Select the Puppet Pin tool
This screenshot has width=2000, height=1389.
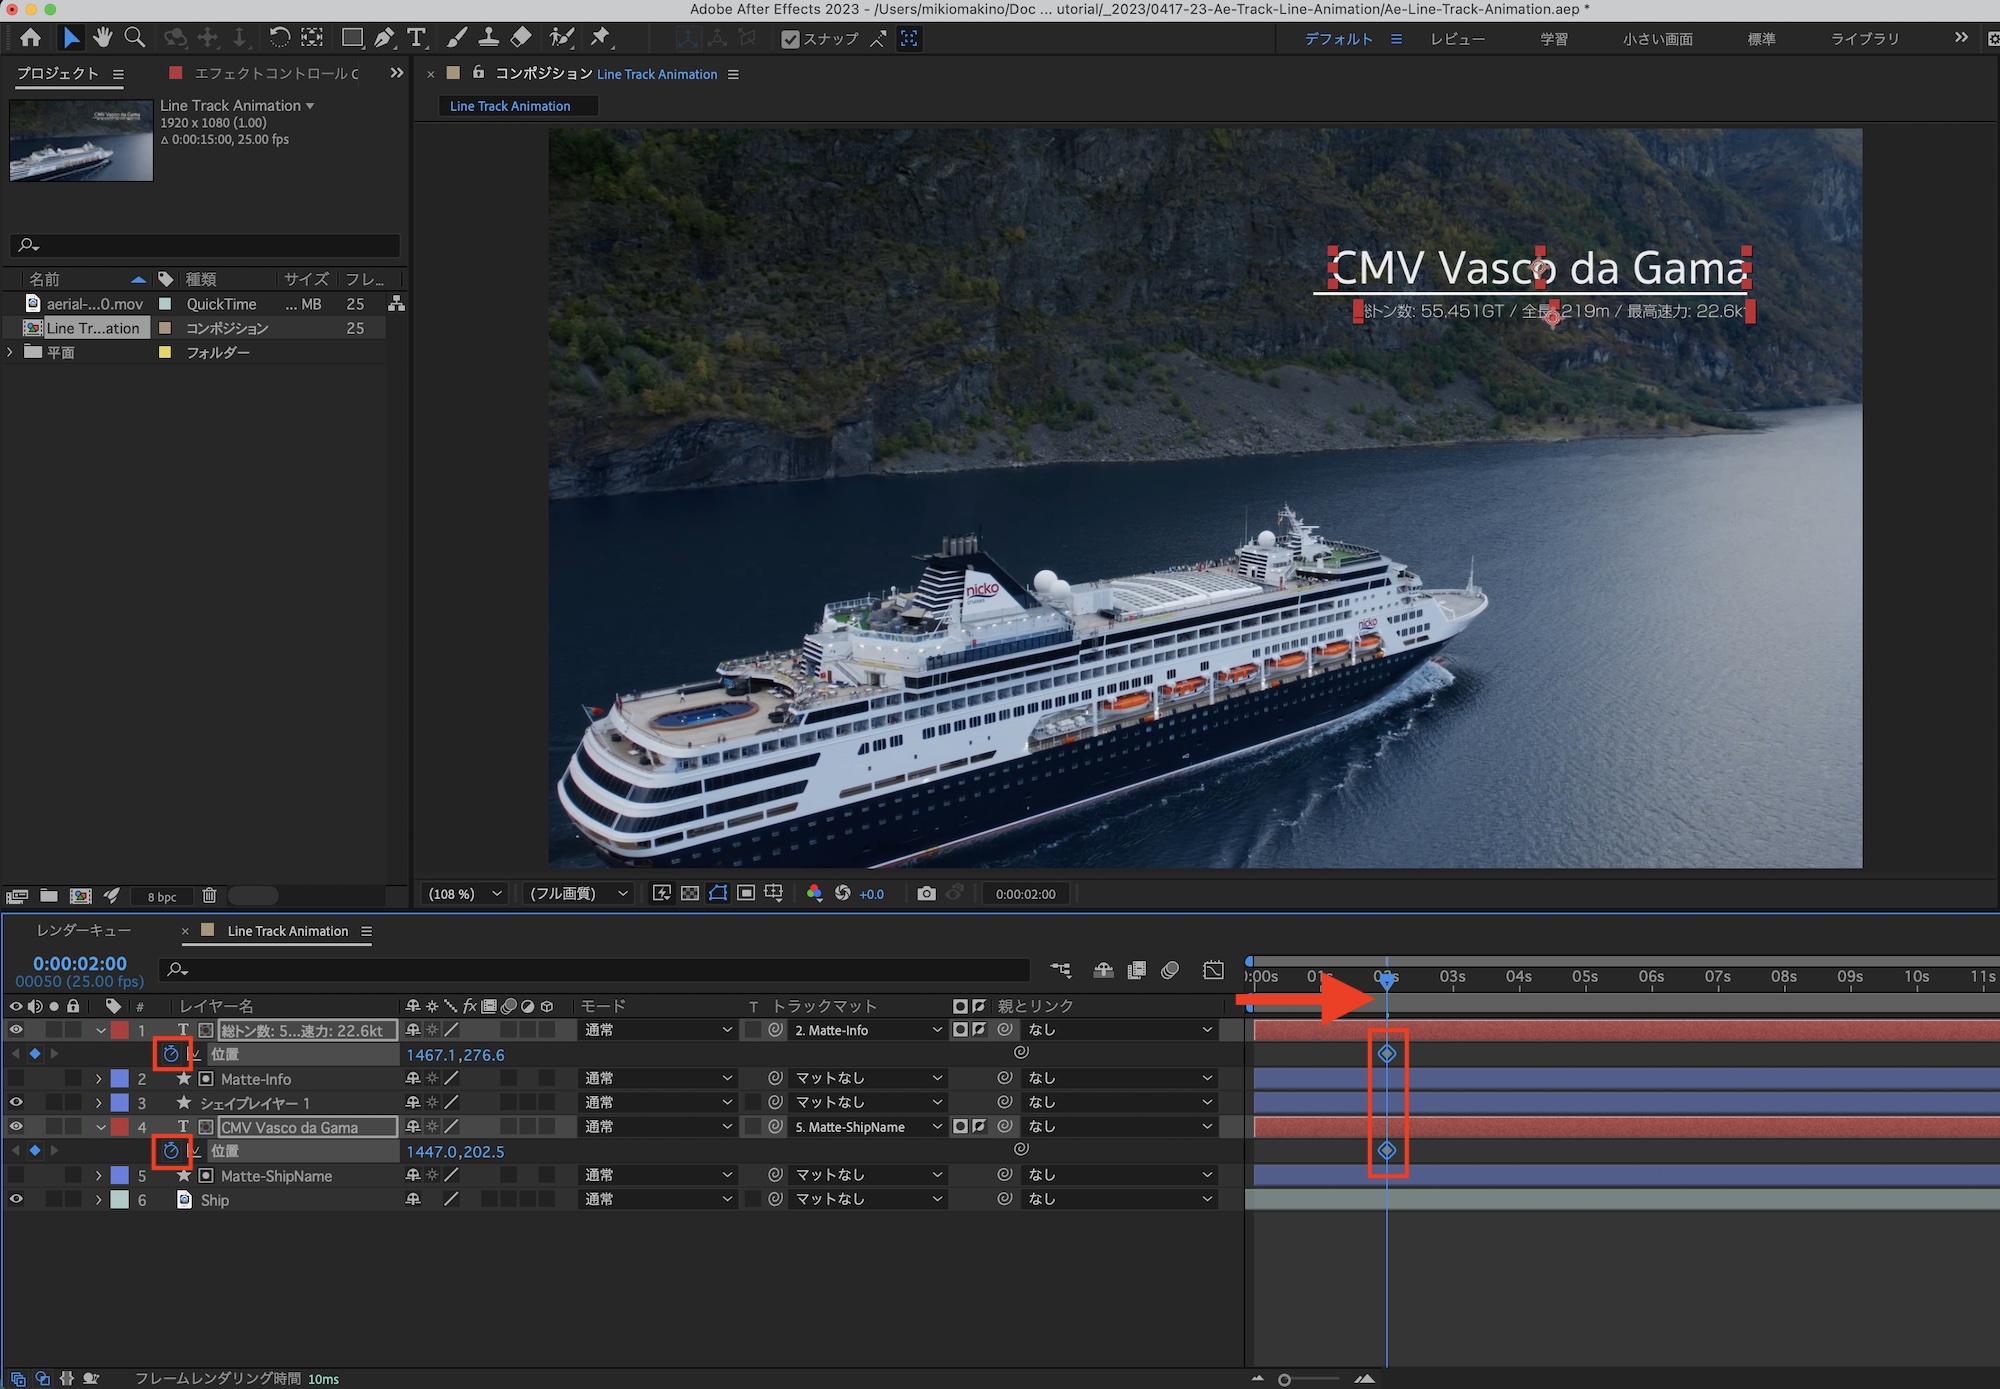(x=600, y=38)
